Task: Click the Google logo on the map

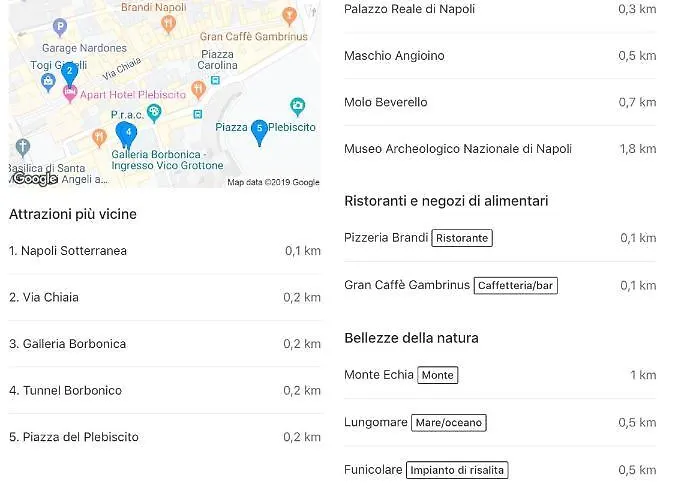Action: pos(34,179)
